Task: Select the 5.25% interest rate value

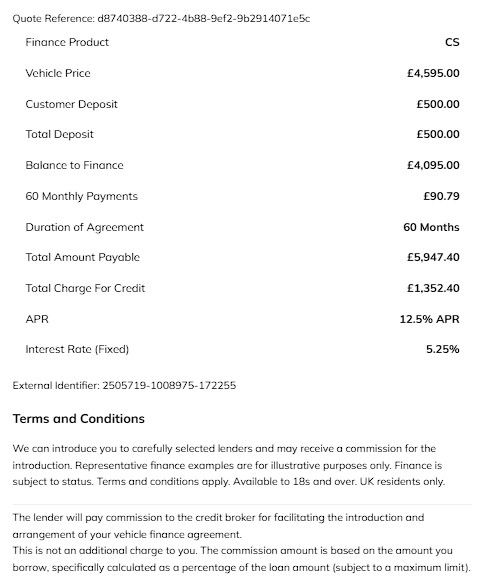Action: (442, 349)
